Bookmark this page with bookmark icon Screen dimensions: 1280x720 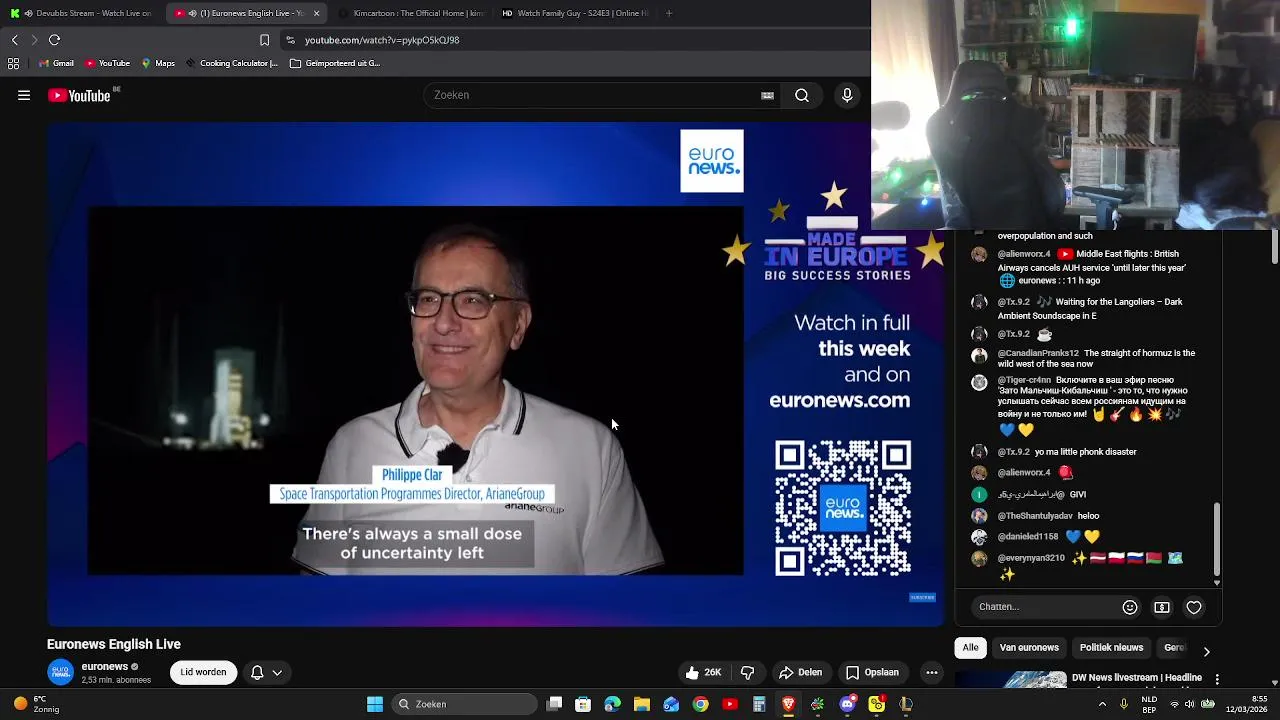(264, 40)
